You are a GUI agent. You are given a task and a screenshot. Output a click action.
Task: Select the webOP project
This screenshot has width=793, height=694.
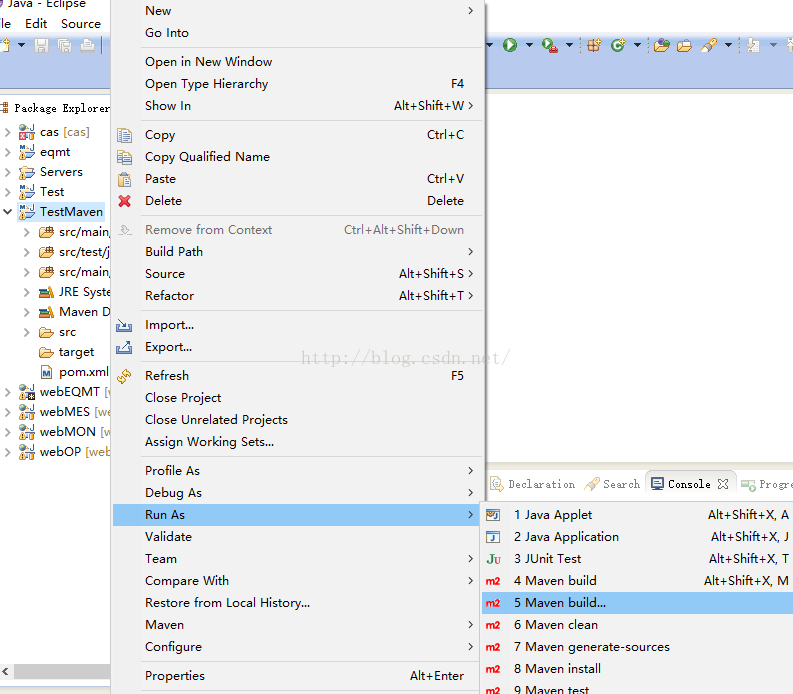coord(64,452)
